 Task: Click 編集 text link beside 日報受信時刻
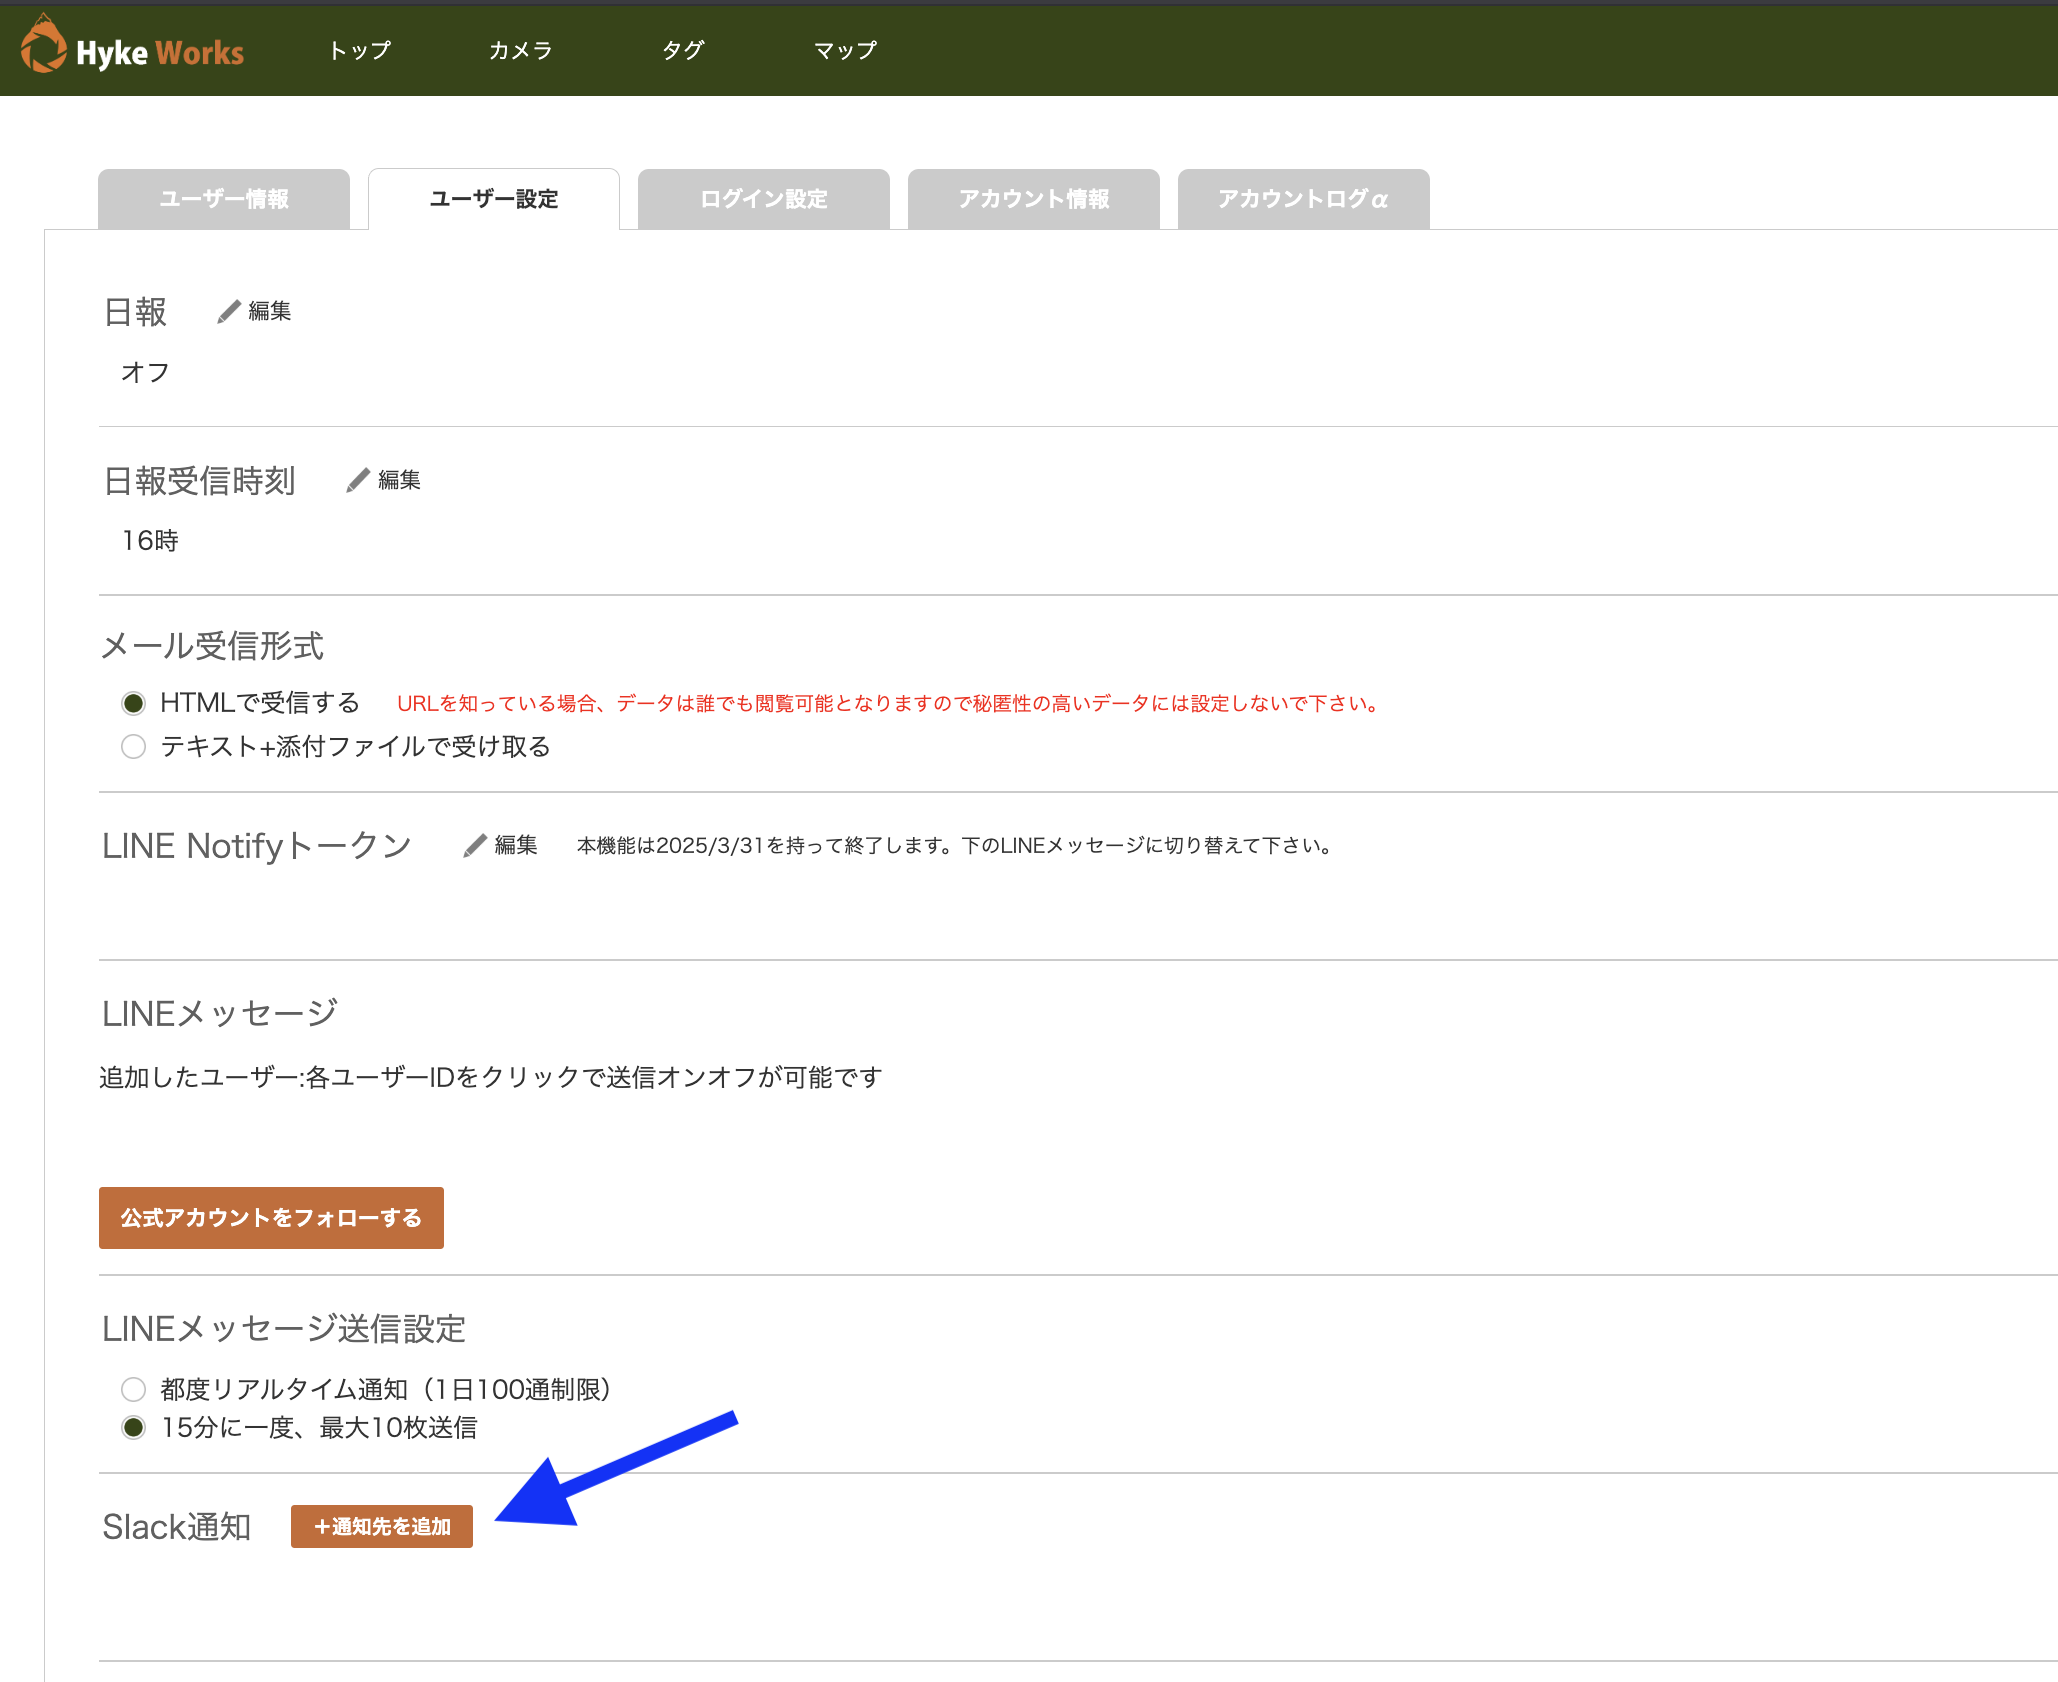coord(399,481)
